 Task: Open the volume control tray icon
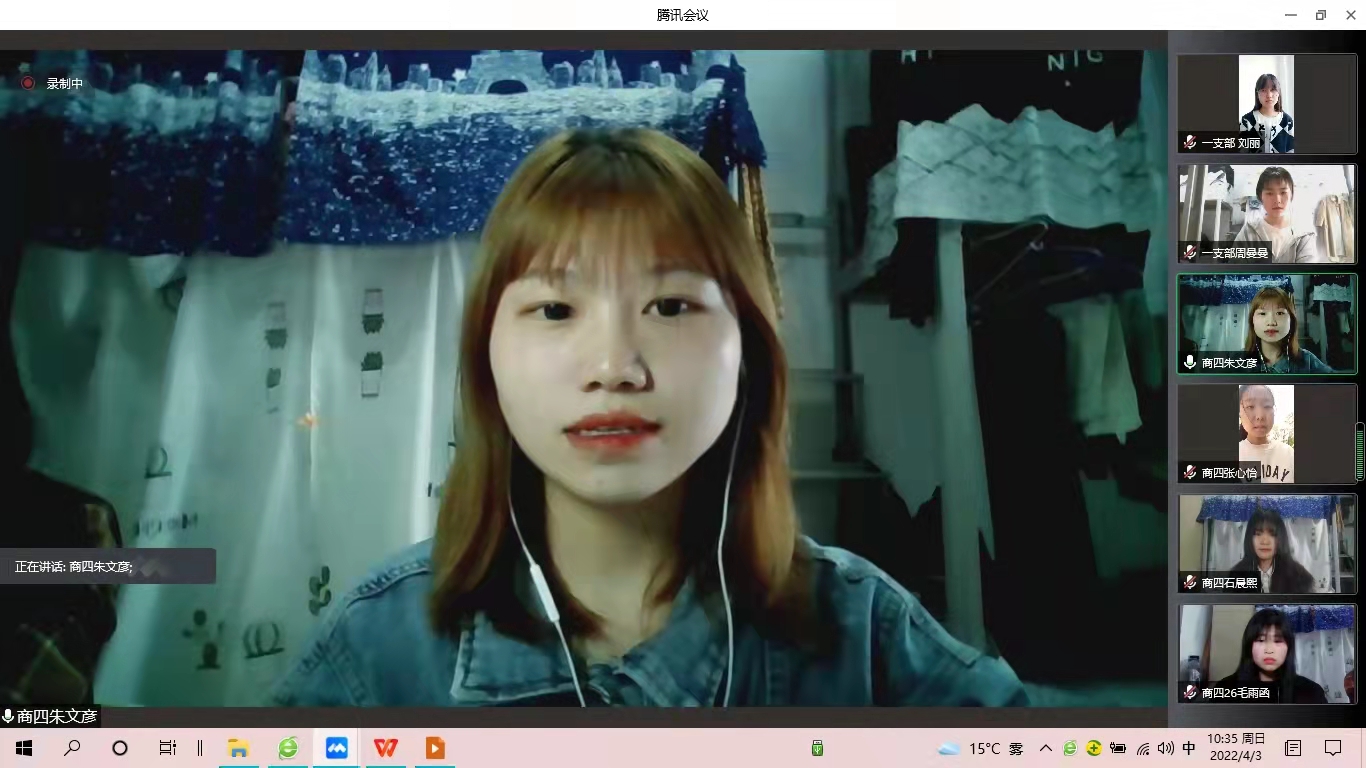point(1165,748)
